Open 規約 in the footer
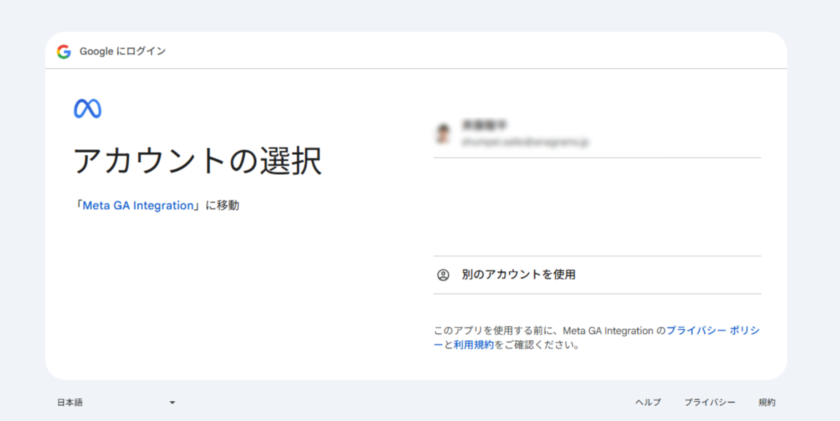840x421 pixels. point(767,402)
